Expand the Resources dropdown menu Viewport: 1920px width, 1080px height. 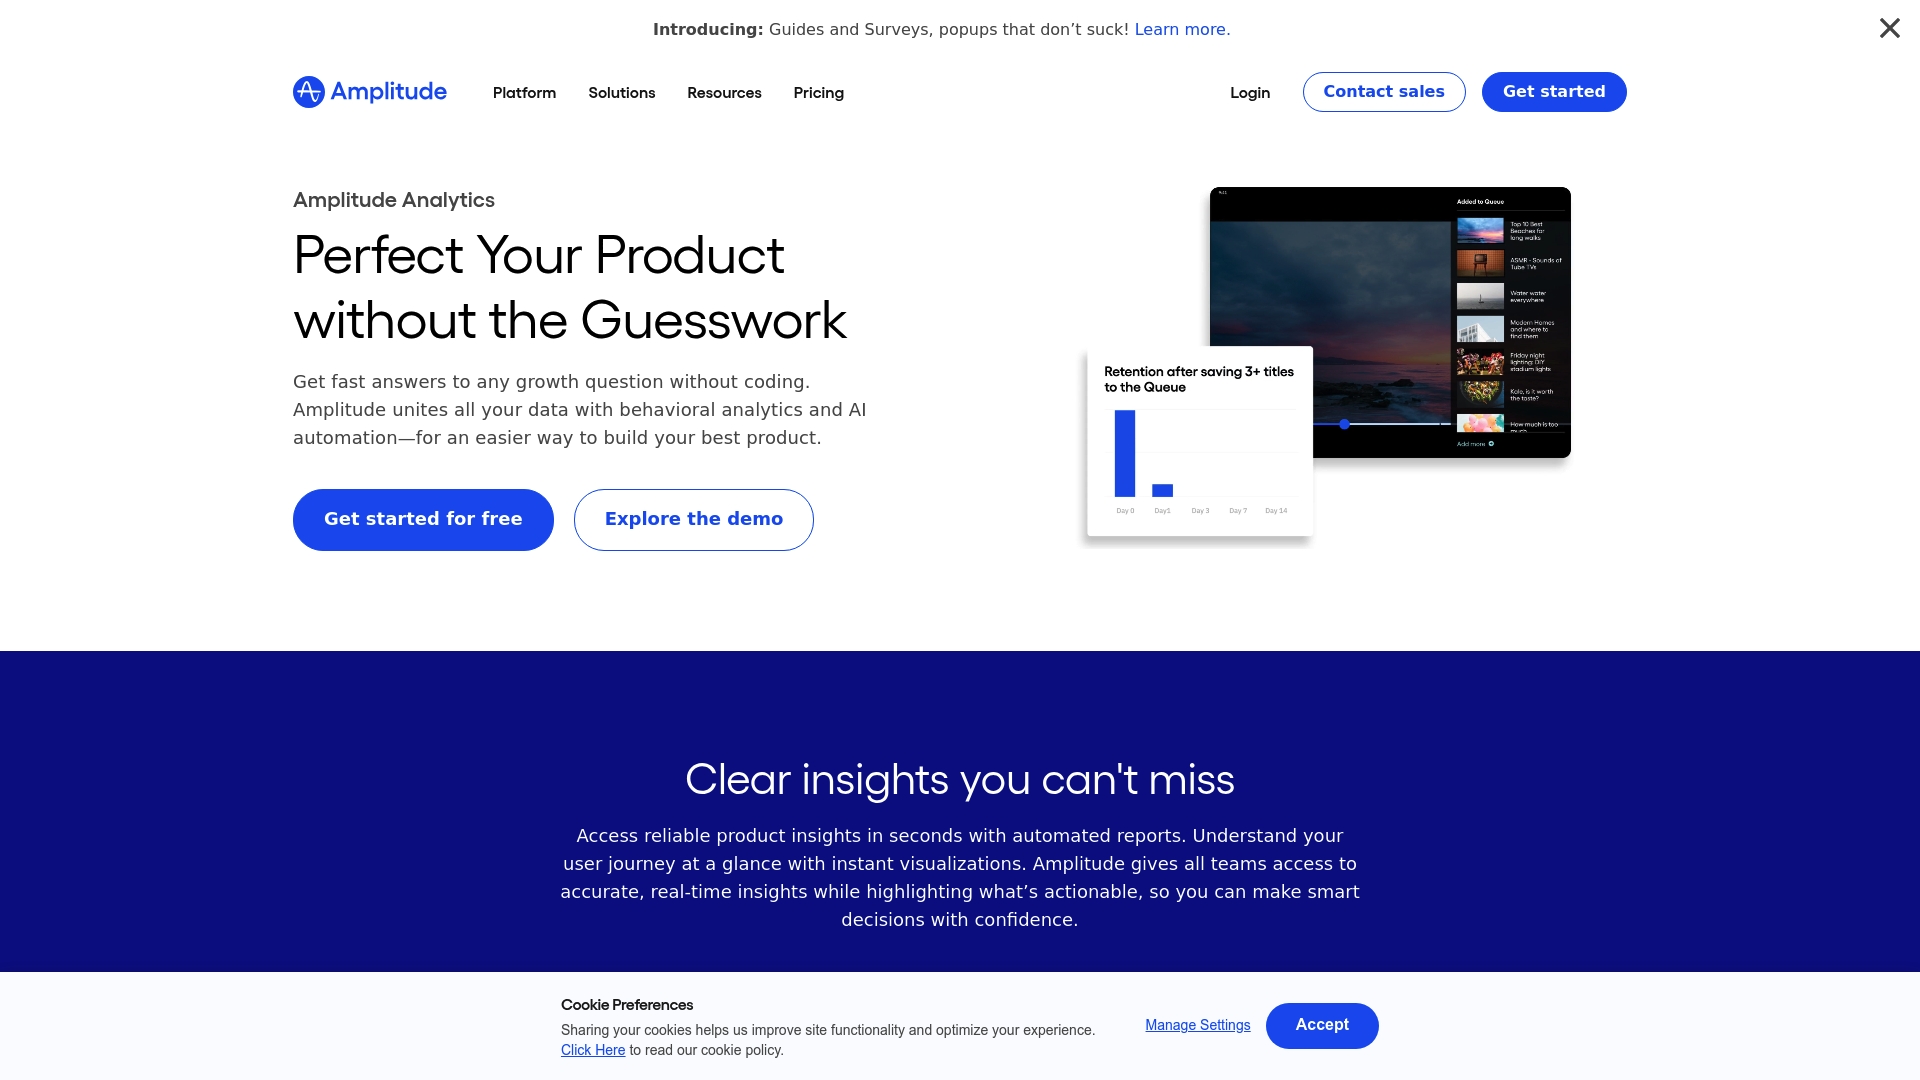(724, 91)
